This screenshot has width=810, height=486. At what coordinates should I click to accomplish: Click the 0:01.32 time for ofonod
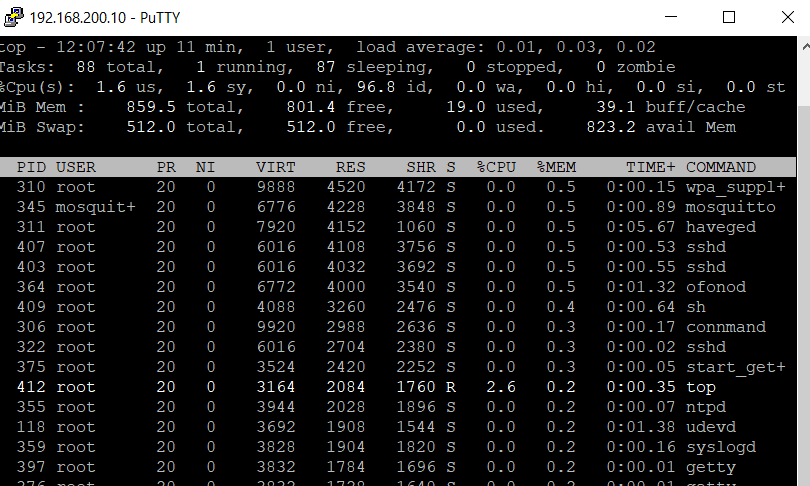point(641,287)
